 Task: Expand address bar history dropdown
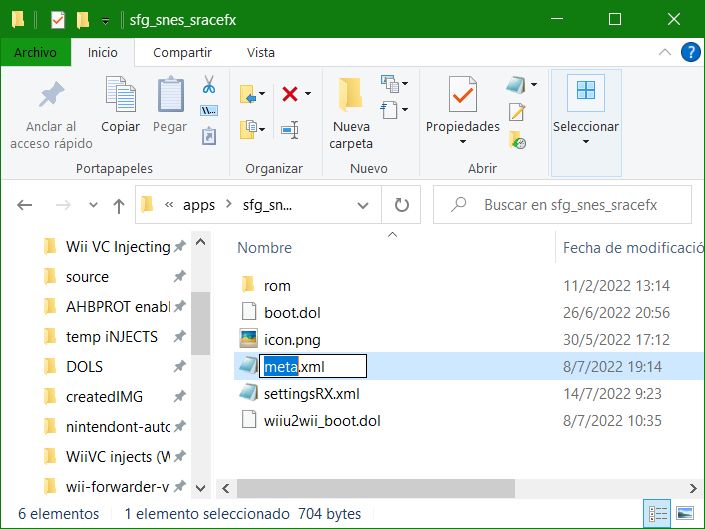(x=363, y=205)
